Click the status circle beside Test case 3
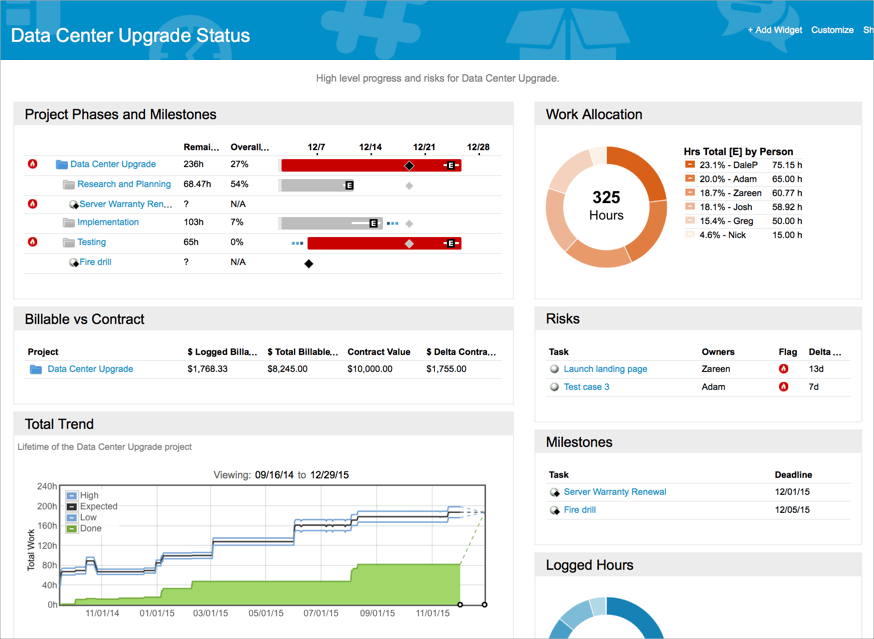Screen dimensions: 874x639 coord(554,386)
